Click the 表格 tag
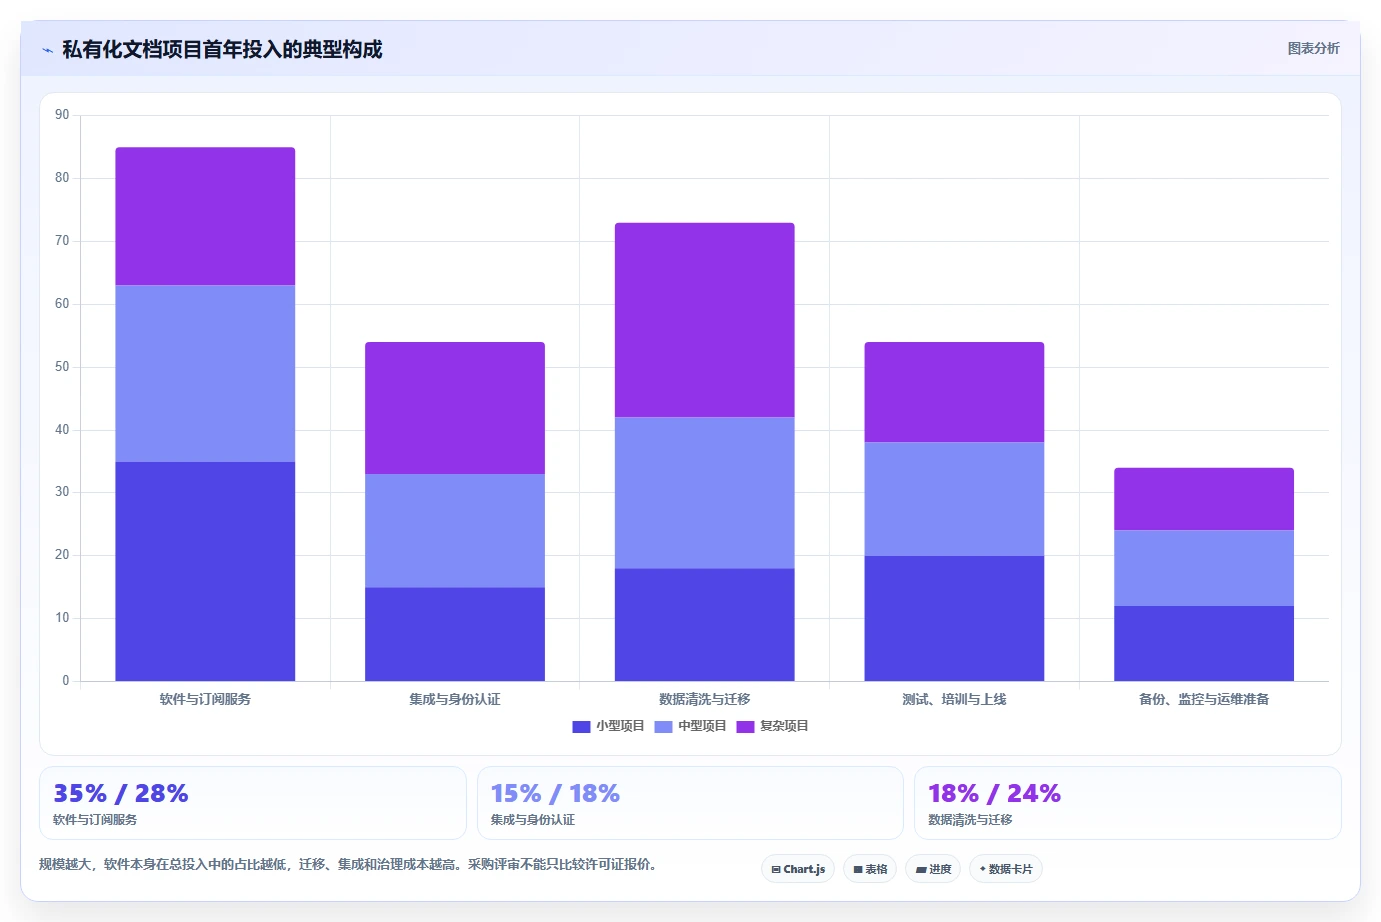 [x=870, y=869]
